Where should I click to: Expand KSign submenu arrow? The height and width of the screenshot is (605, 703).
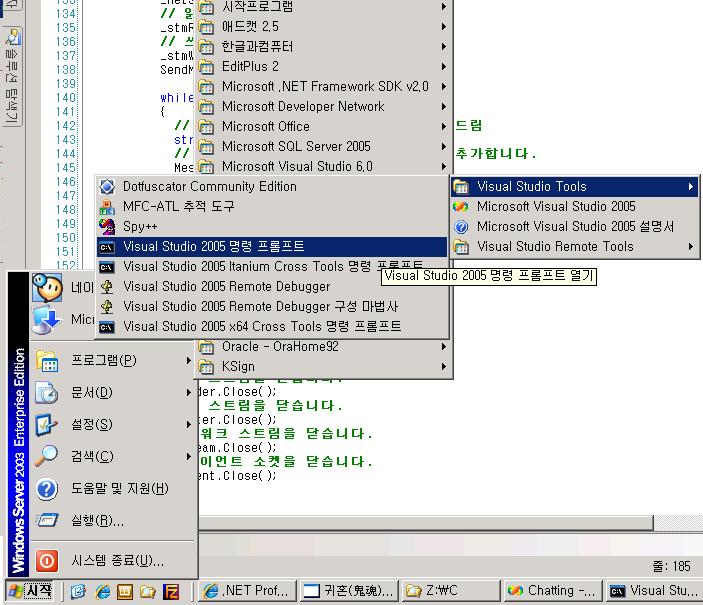coord(443,367)
